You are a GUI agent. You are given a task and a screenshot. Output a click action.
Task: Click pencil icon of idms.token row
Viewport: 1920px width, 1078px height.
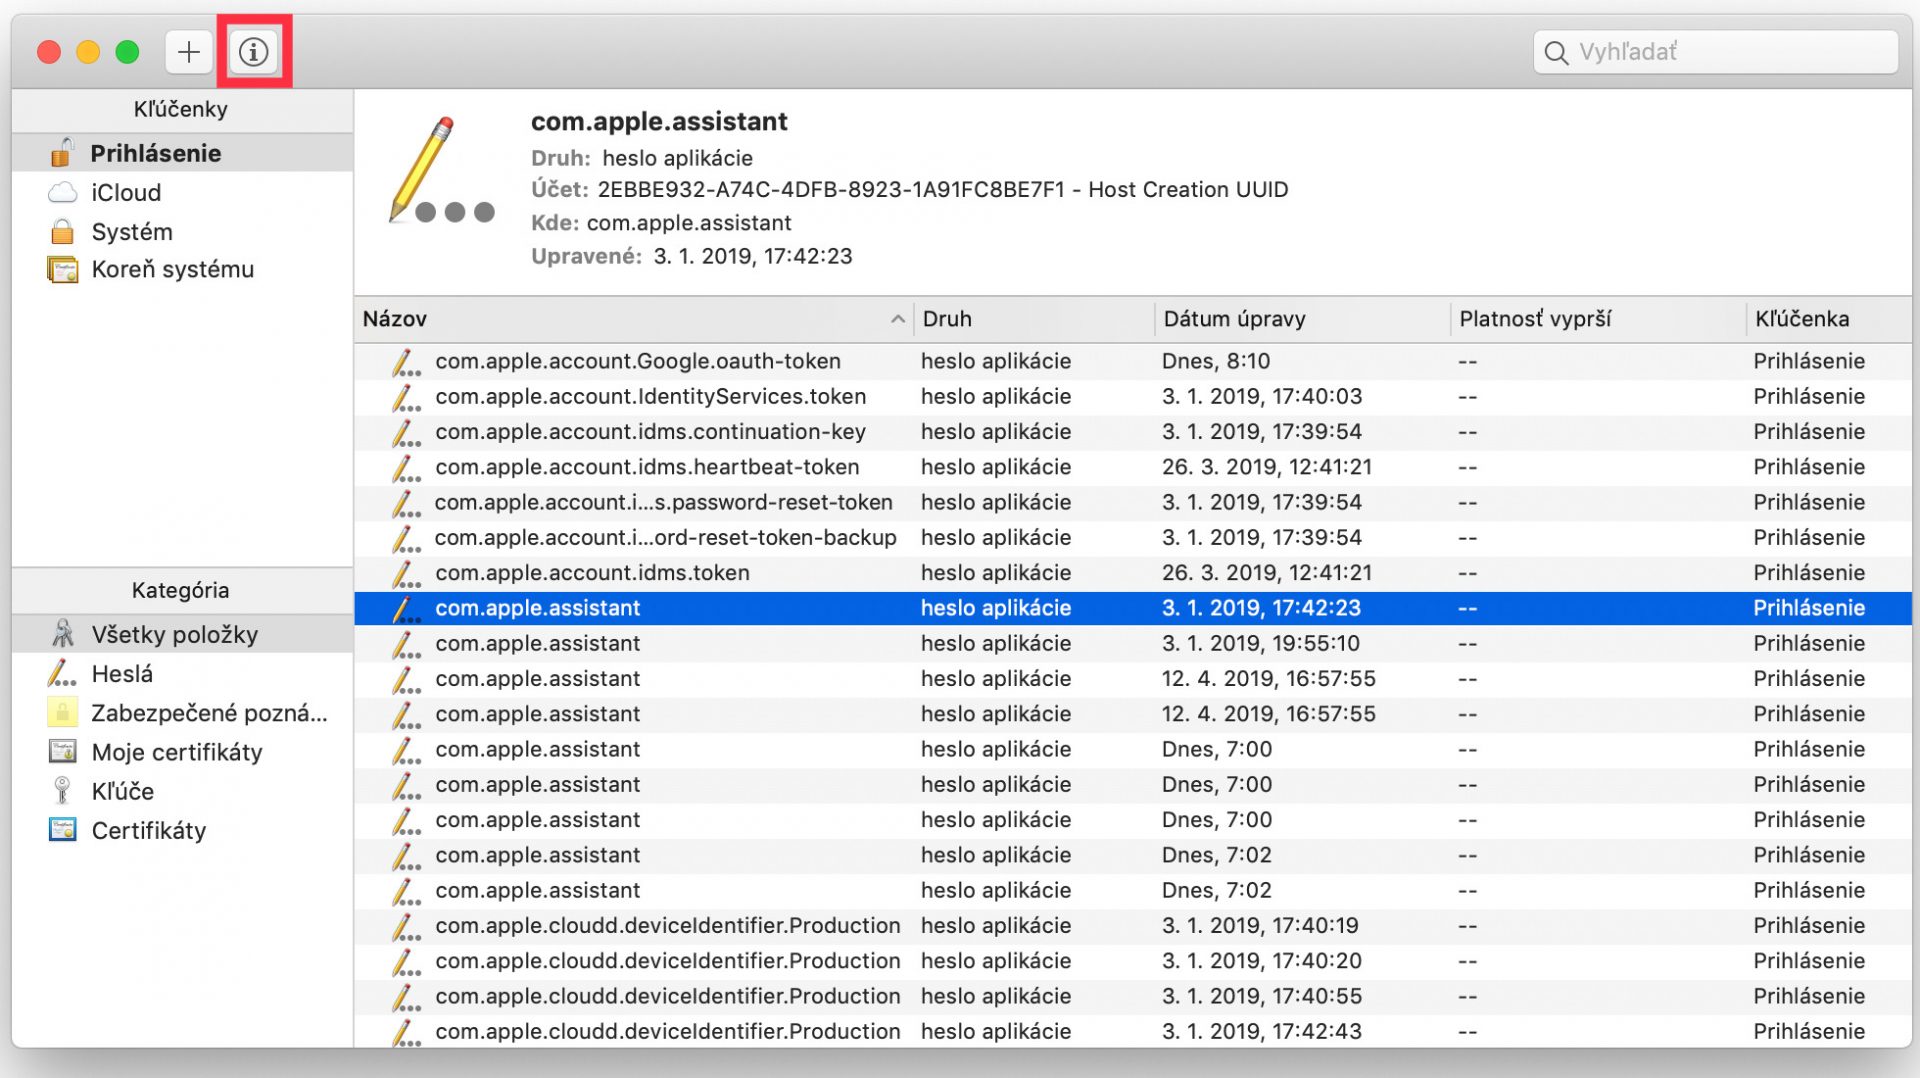405,574
